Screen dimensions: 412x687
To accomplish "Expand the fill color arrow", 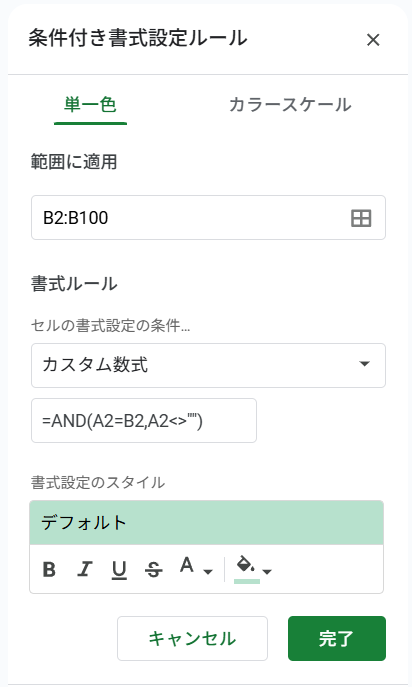I will pyautogui.click(x=267, y=571).
